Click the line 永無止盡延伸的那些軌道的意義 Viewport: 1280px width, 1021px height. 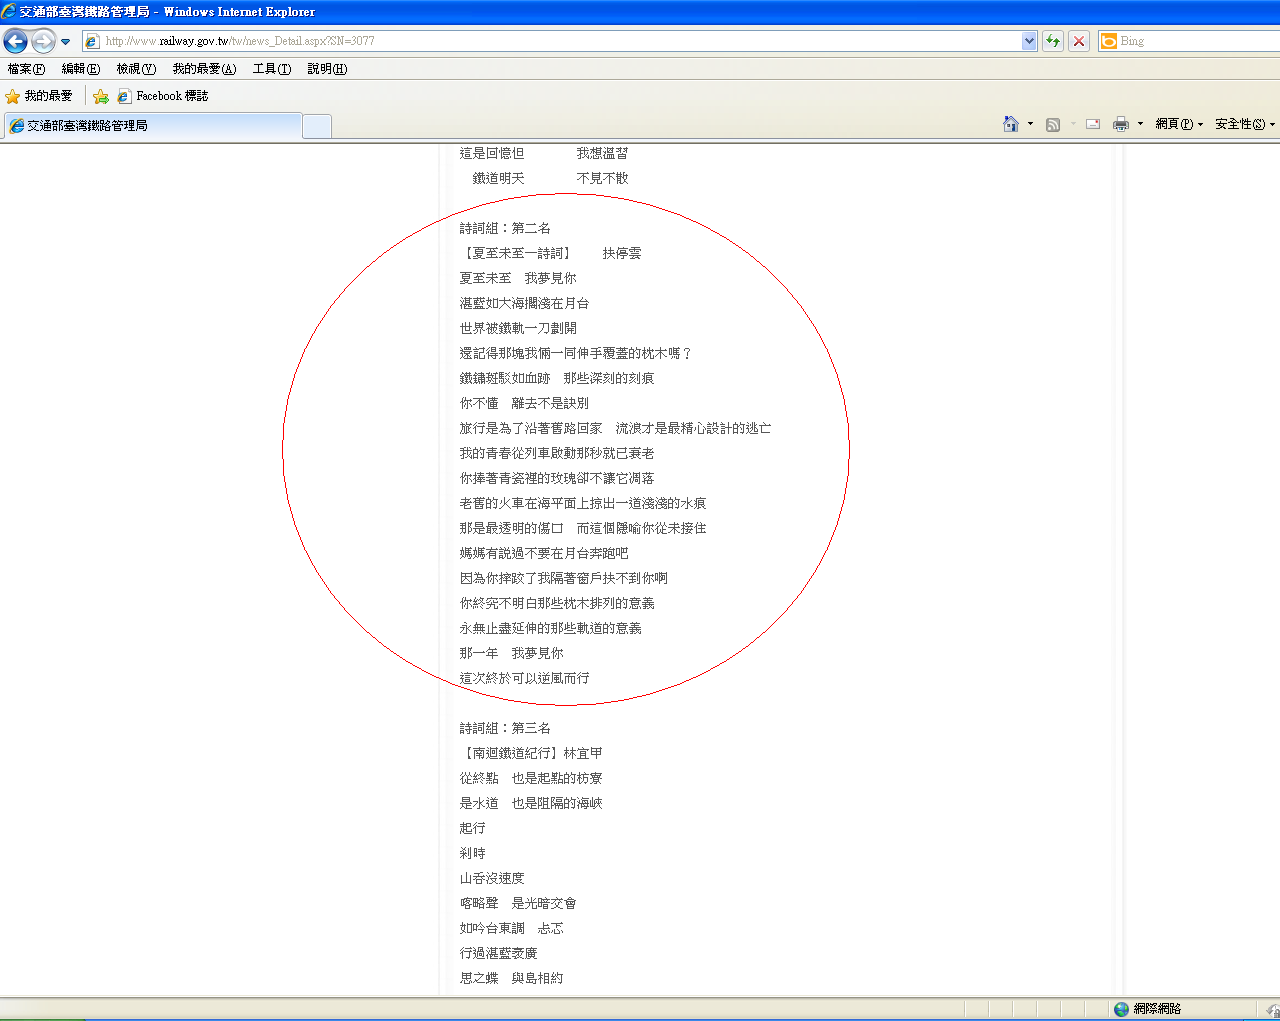point(551,628)
